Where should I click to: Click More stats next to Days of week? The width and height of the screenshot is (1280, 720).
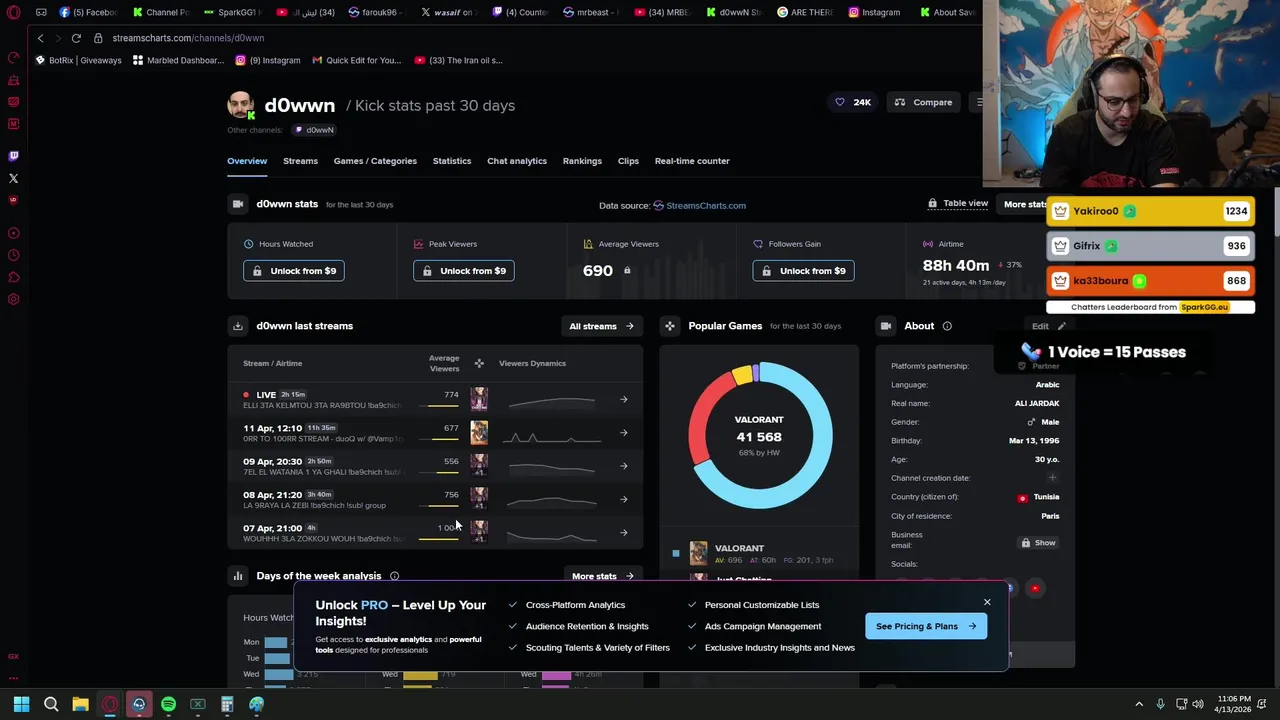[x=603, y=576]
